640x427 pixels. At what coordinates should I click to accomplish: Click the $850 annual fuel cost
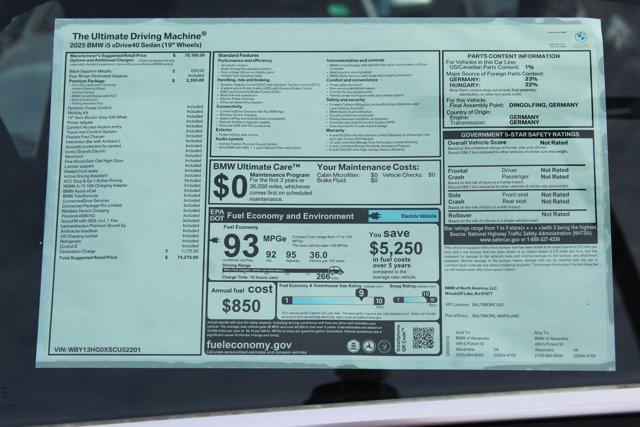(241, 306)
